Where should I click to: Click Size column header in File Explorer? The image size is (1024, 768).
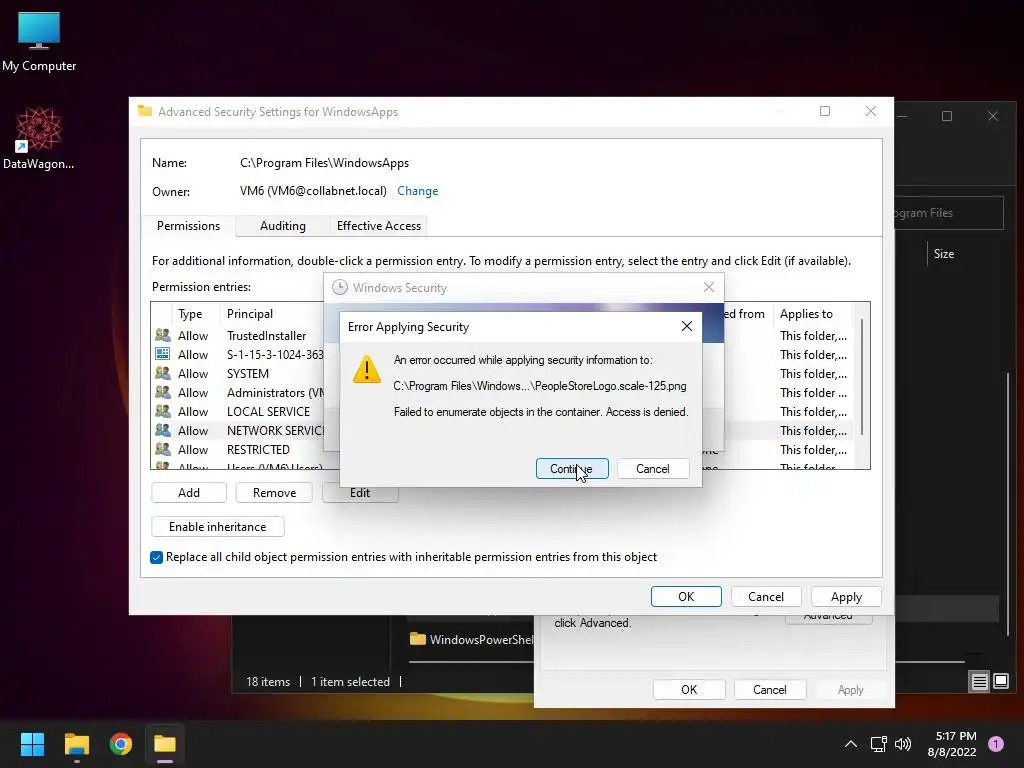[x=944, y=254]
